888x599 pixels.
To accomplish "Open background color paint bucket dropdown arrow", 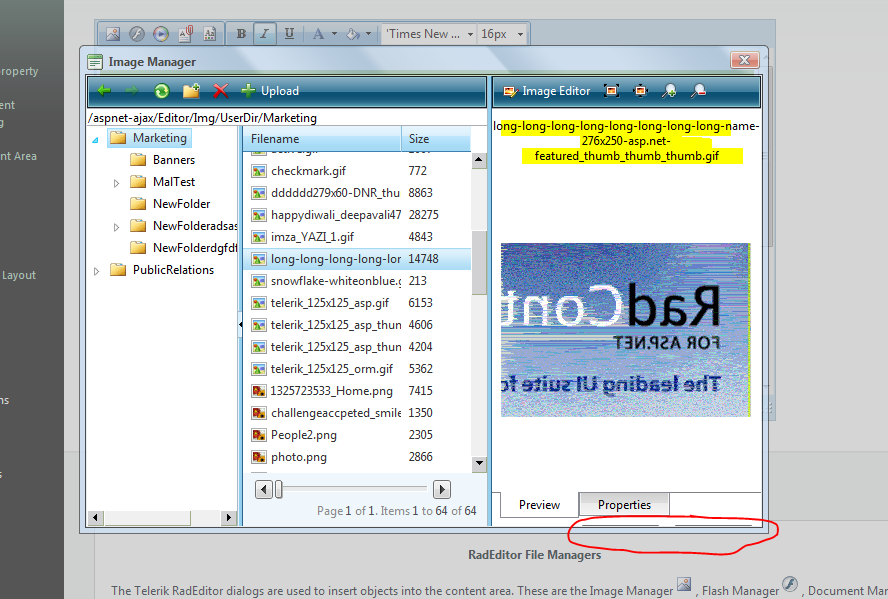I will click(x=369, y=34).
